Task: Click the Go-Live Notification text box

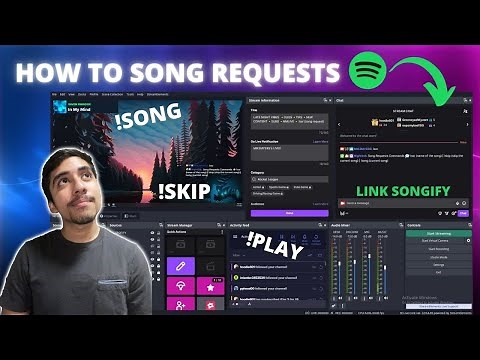Action: click(289, 153)
